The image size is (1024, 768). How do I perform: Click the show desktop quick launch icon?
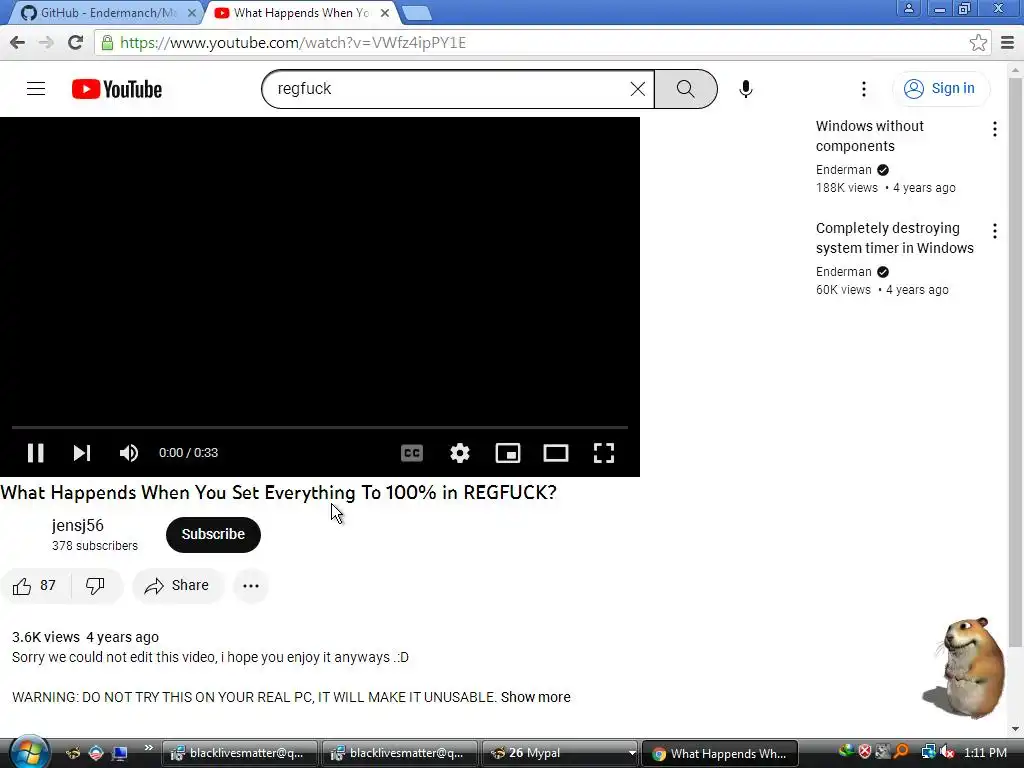pyautogui.click(x=120, y=753)
